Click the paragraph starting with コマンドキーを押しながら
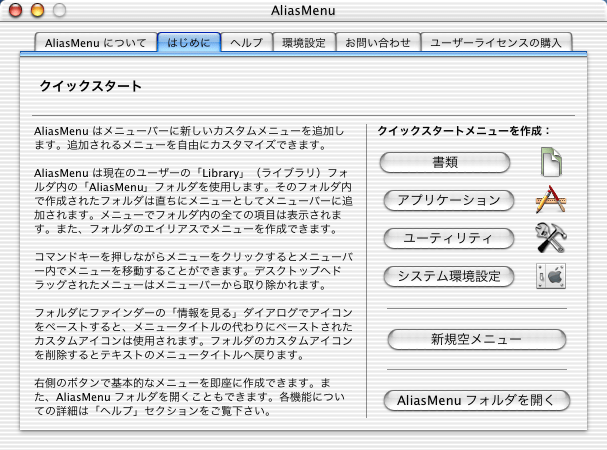 point(194,271)
